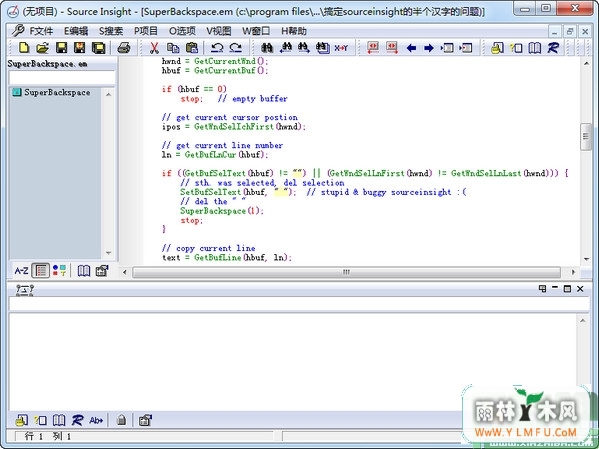599x449 pixels.
Task: Click the properties icon in bottom toolbar
Action: (x=145, y=420)
